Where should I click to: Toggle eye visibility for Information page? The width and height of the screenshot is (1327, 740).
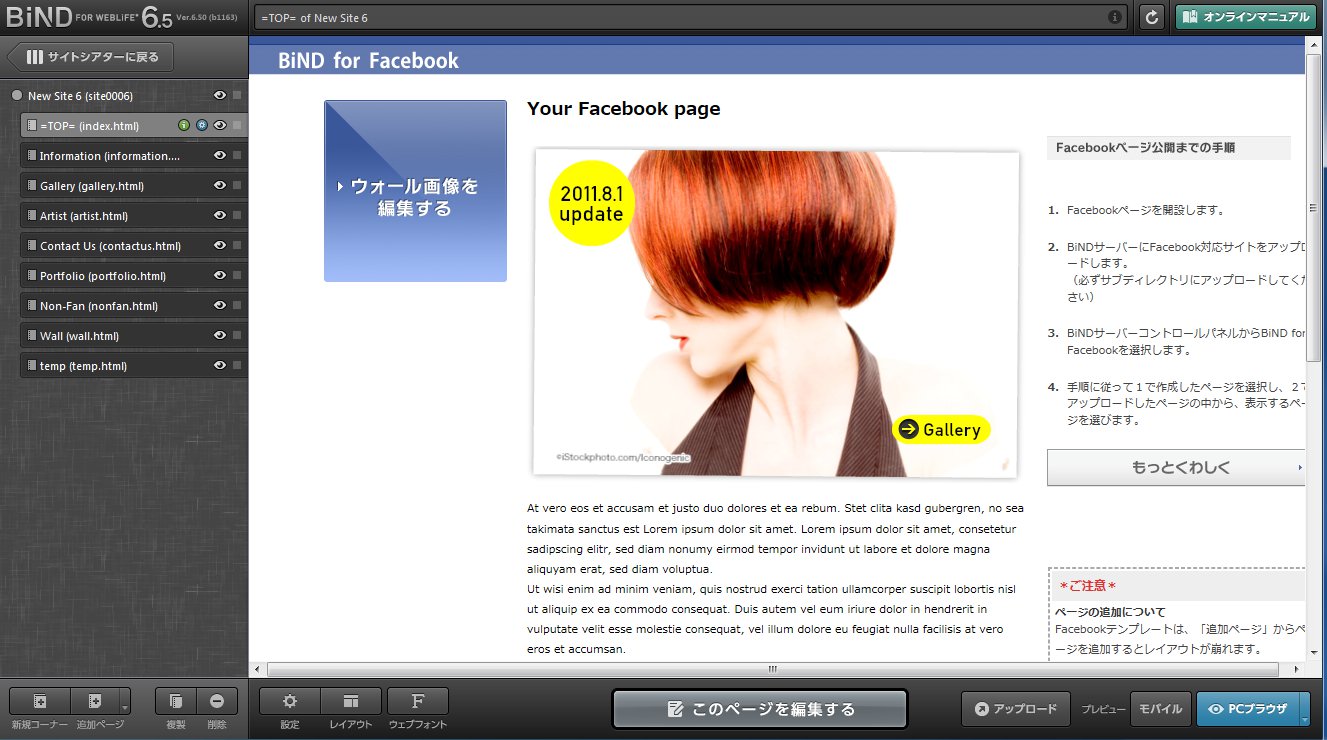(219, 155)
